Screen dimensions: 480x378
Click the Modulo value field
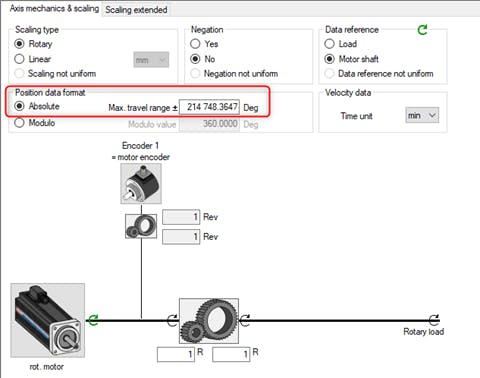209,124
